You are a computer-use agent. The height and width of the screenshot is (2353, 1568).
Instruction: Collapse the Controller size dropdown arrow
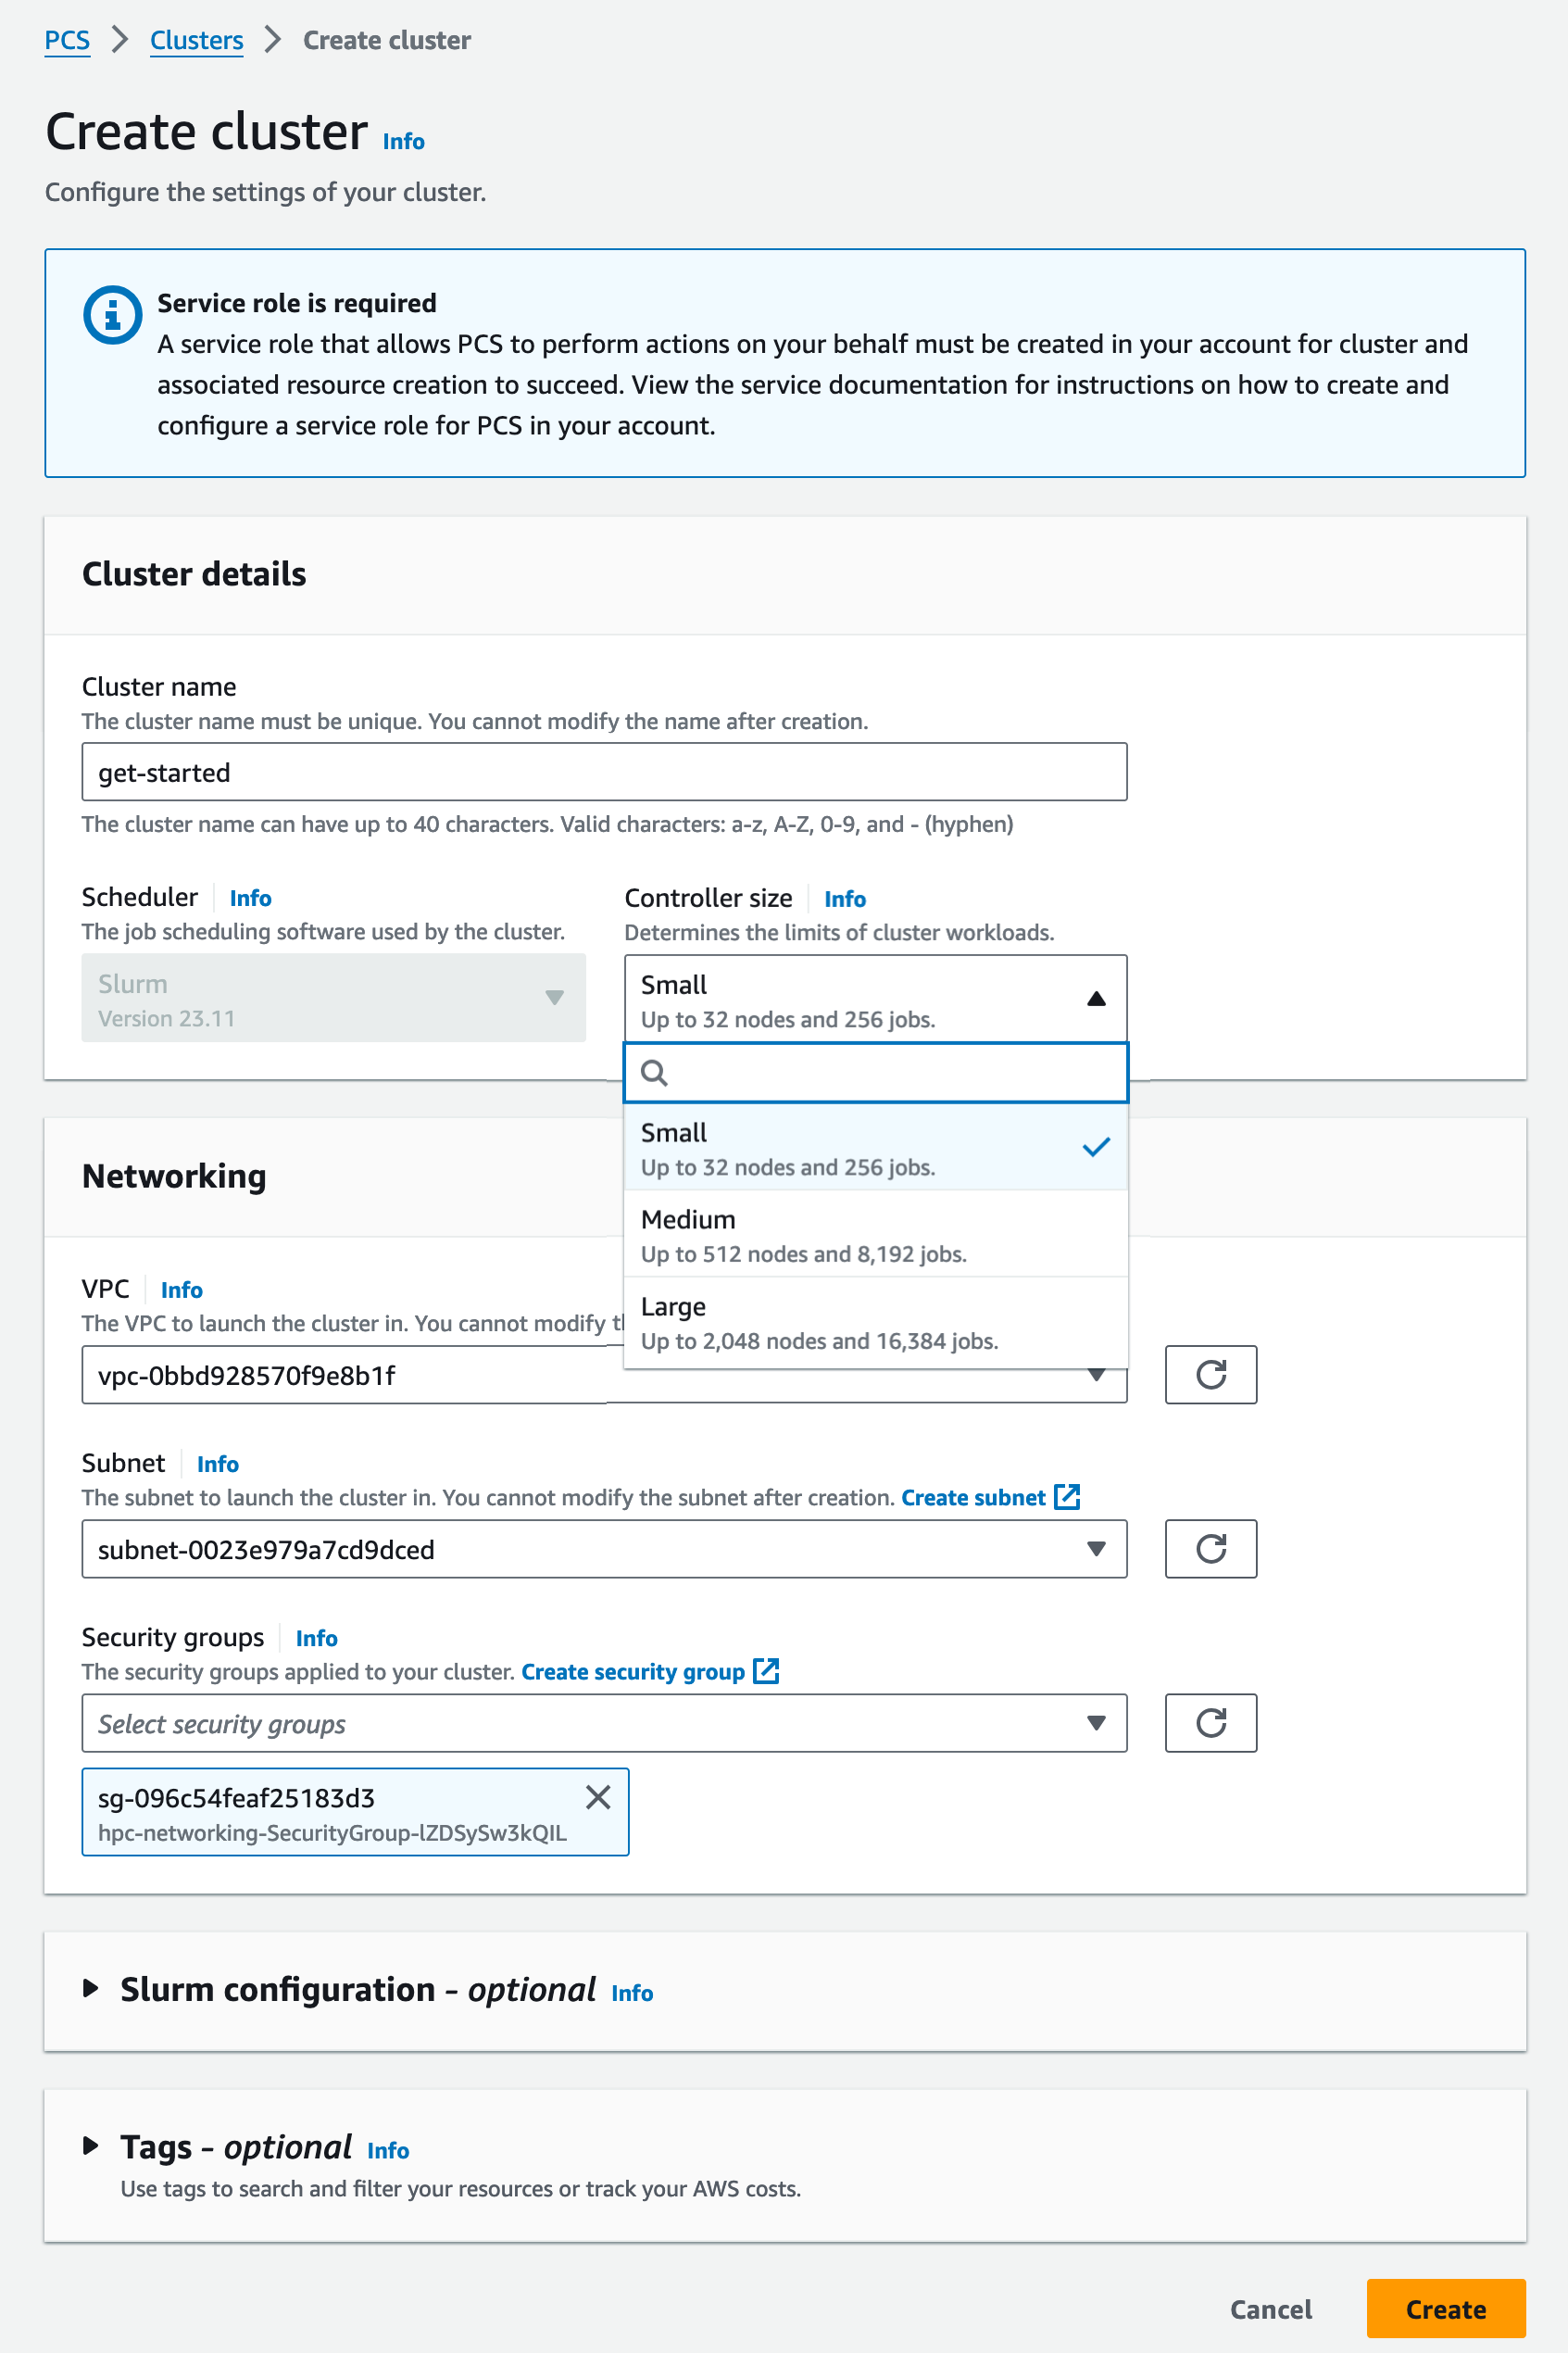pyautogui.click(x=1096, y=998)
